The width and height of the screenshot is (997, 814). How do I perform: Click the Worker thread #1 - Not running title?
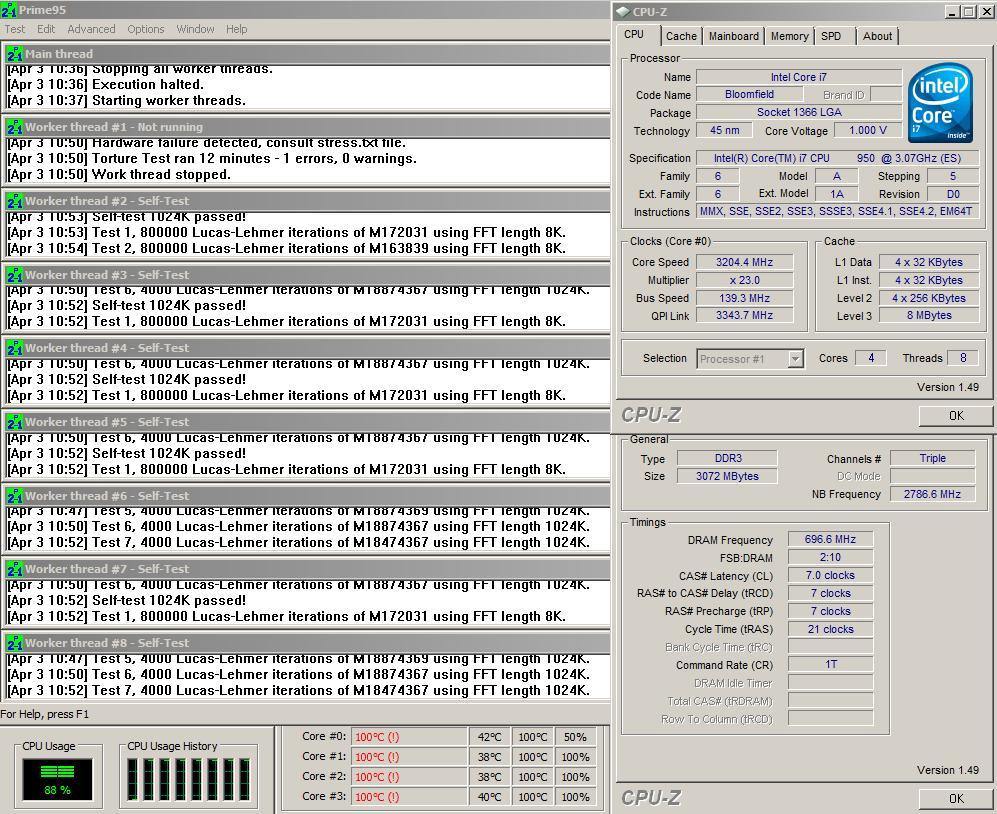click(x=114, y=127)
